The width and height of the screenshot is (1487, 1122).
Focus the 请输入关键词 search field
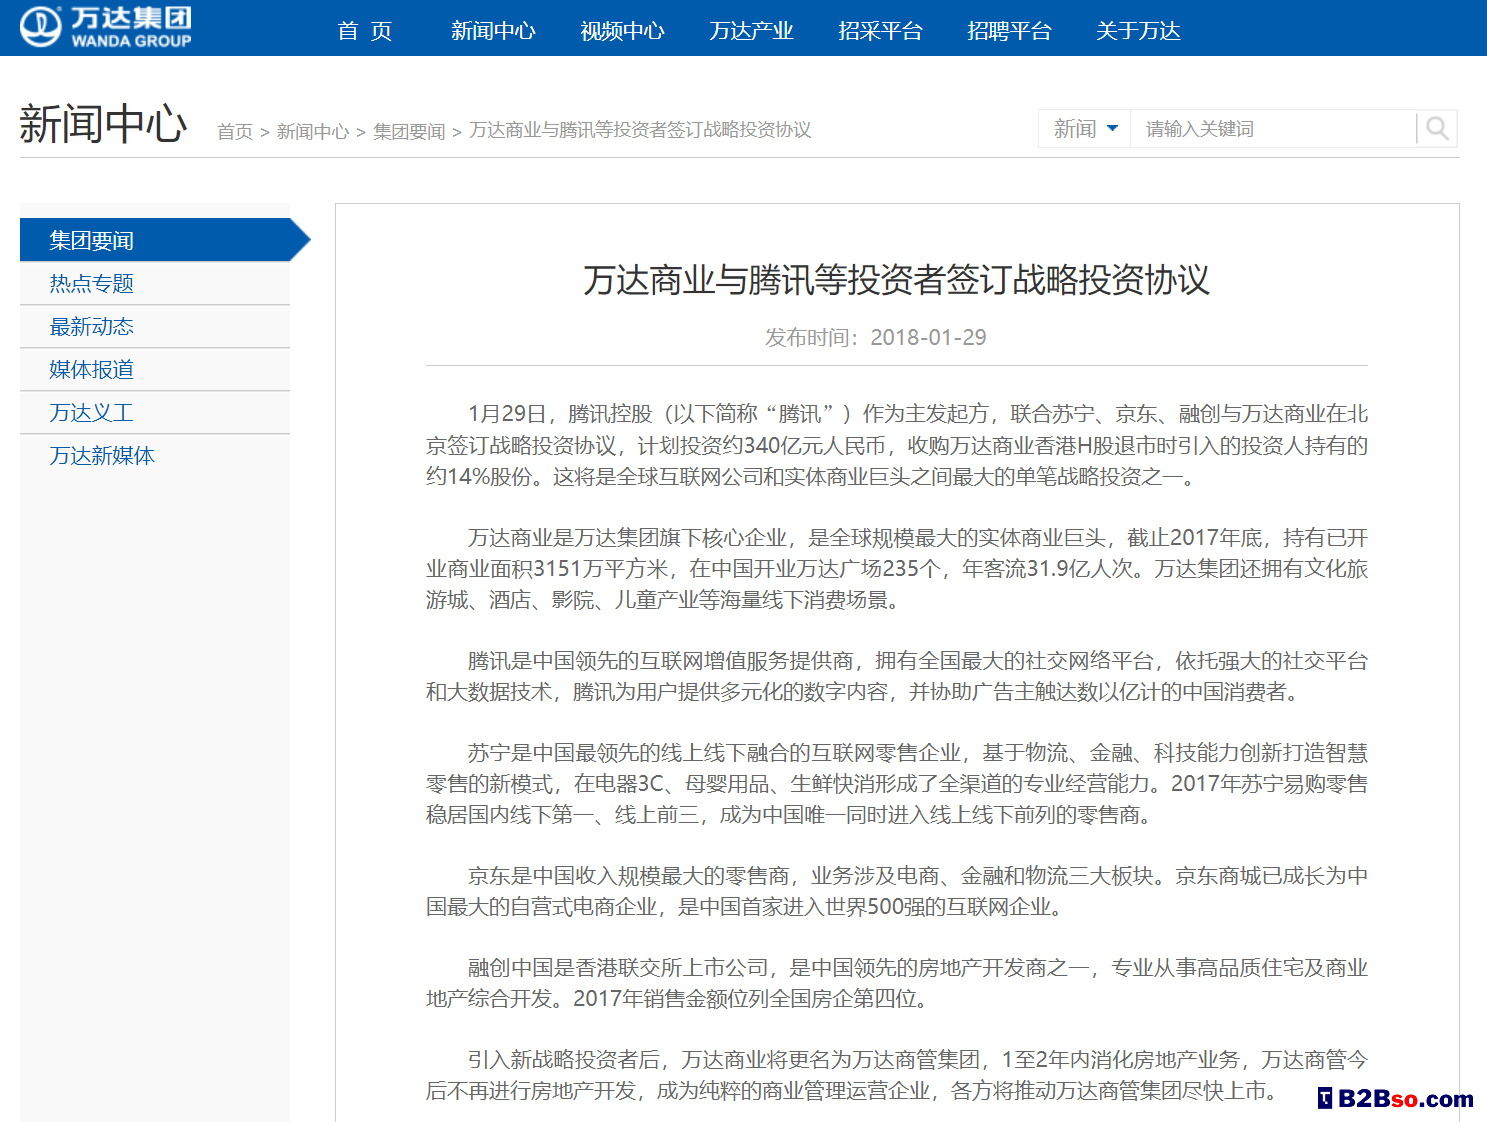pyautogui.click(x=1273, y=129)
